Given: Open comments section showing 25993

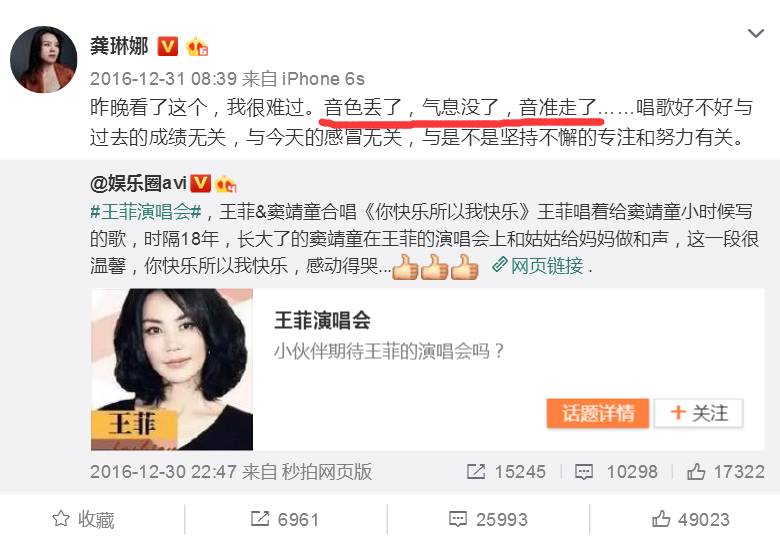Looking at the screenshot, I should point(488,520).
